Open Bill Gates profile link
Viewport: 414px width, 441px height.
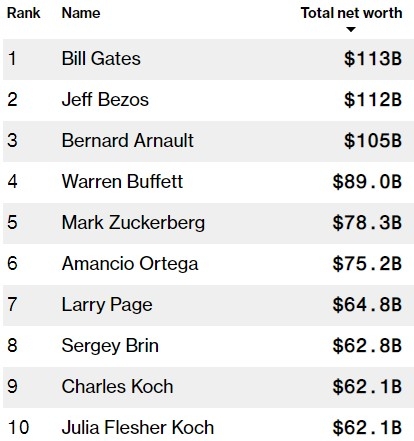pyautogui.click(x=101, y=58)
